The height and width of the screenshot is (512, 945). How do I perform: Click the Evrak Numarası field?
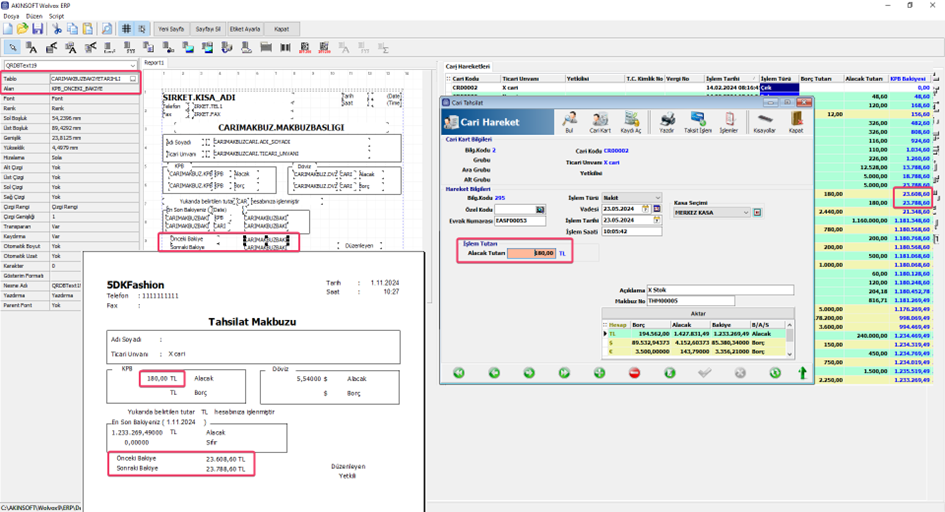(520, 221)
